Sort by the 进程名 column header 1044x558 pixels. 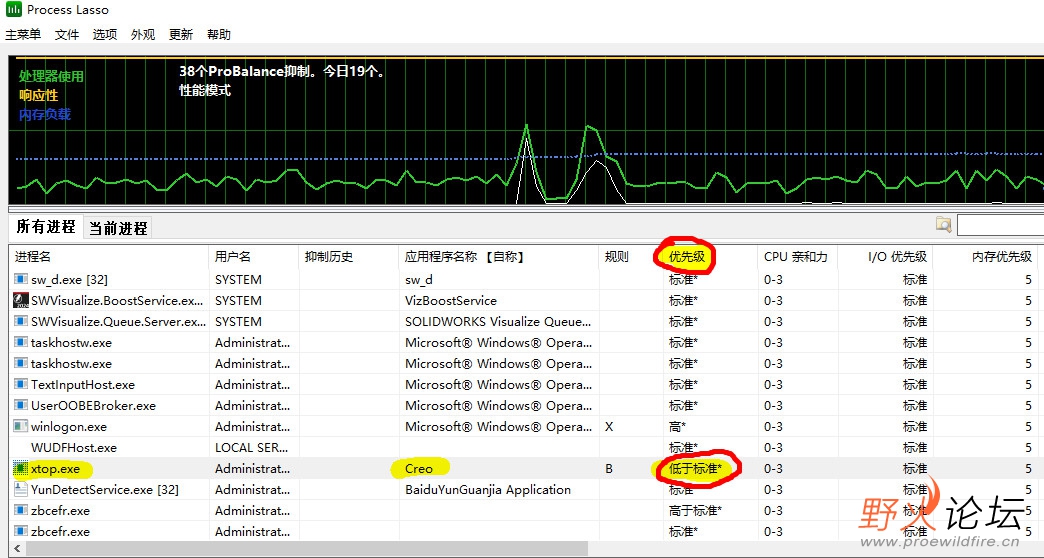point(109,256)
